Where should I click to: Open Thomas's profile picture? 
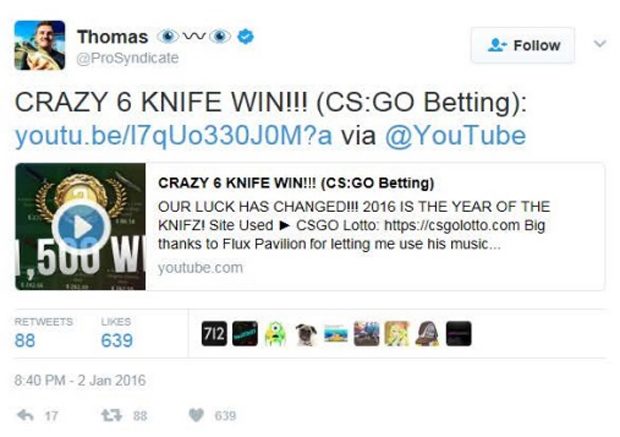point(40,45)
